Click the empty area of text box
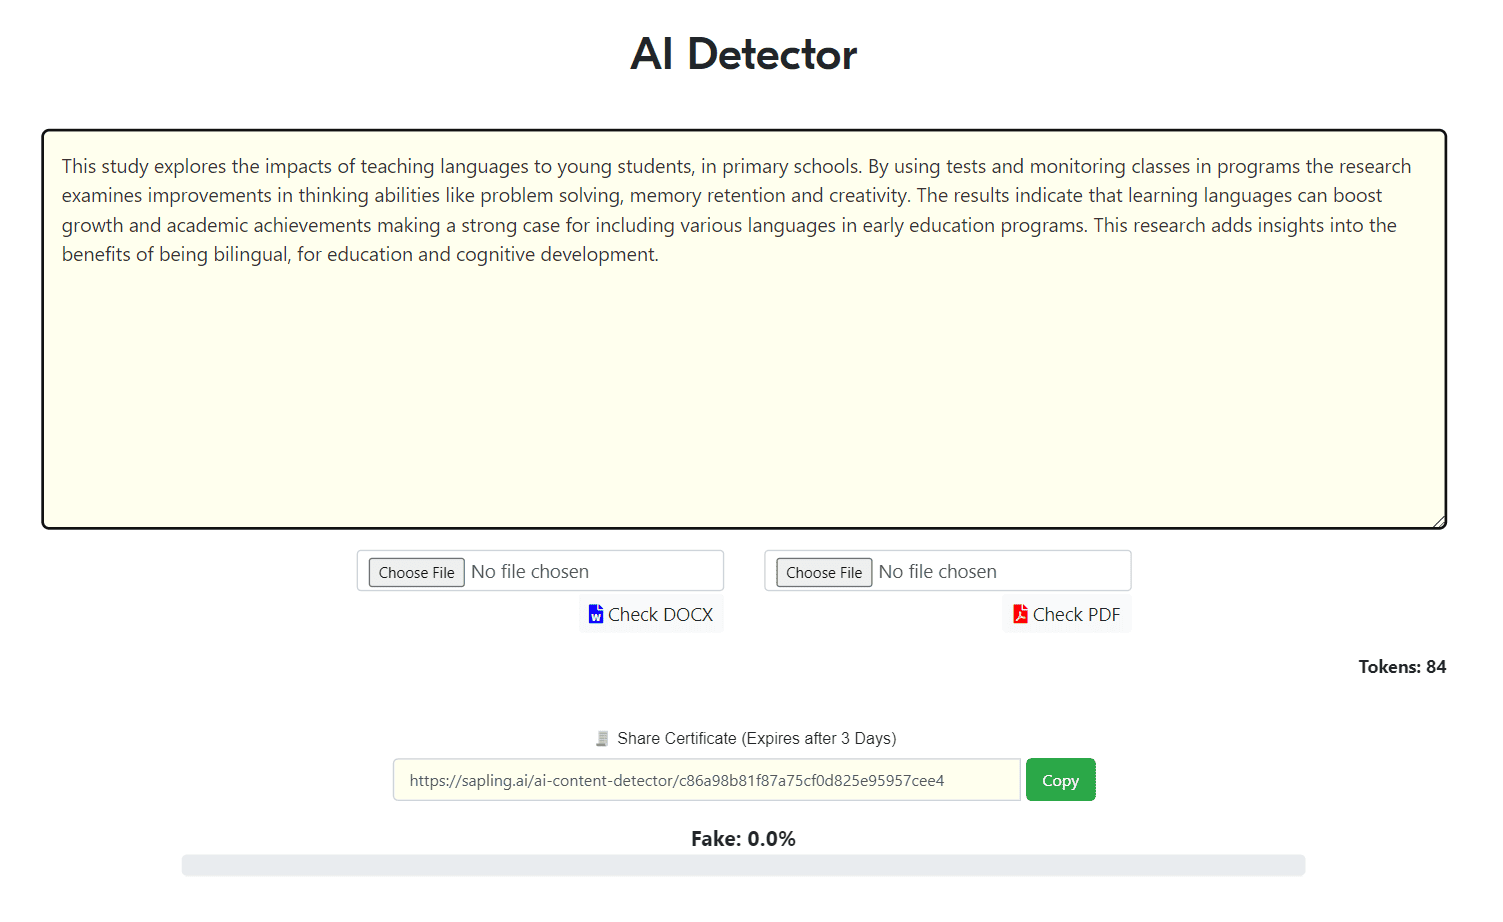Image resolution: width=1503 pixels, height=922 pixels. click(744, 400)
